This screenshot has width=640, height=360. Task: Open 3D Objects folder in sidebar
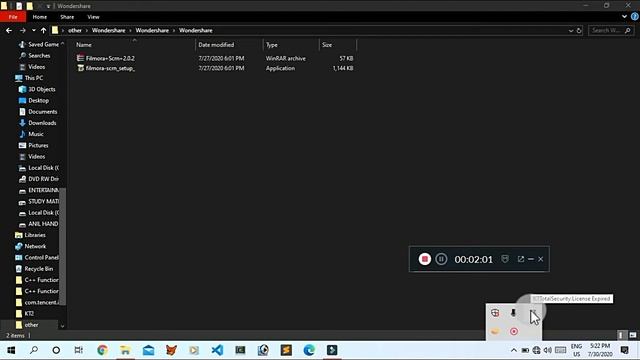click(x=37, y=89)
